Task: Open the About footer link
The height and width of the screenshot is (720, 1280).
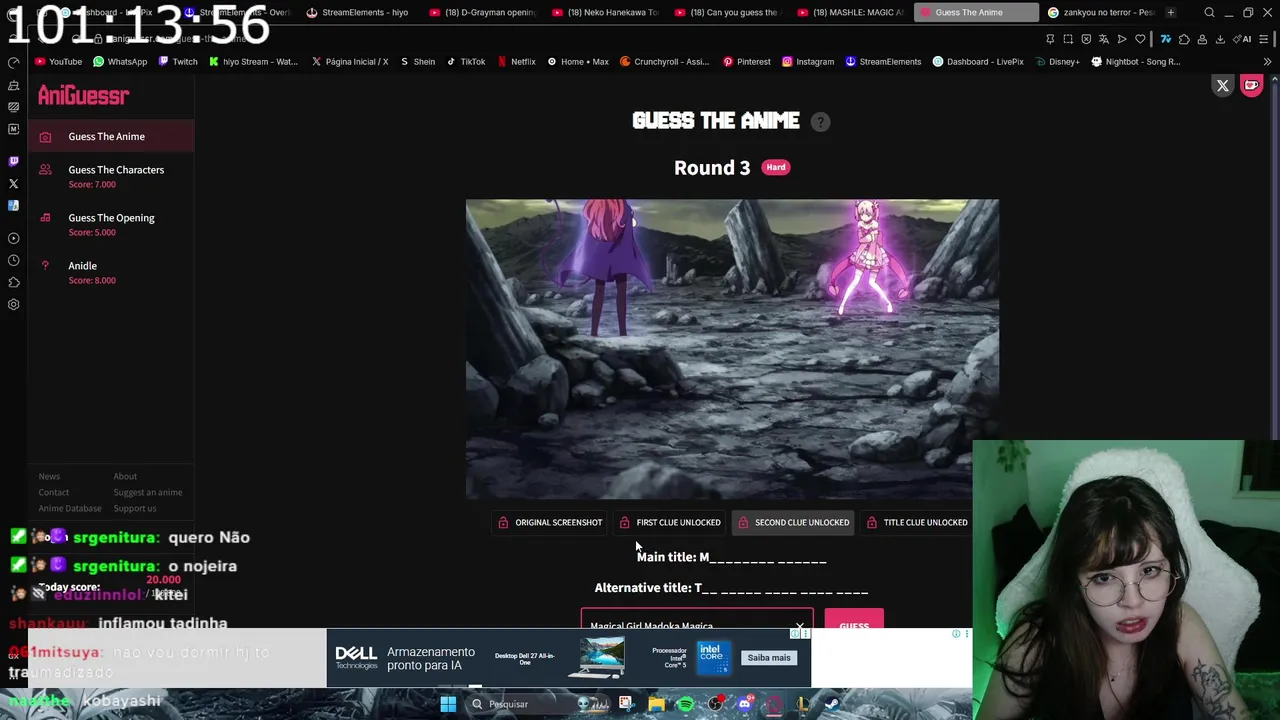Action: (x=125, y=476)
